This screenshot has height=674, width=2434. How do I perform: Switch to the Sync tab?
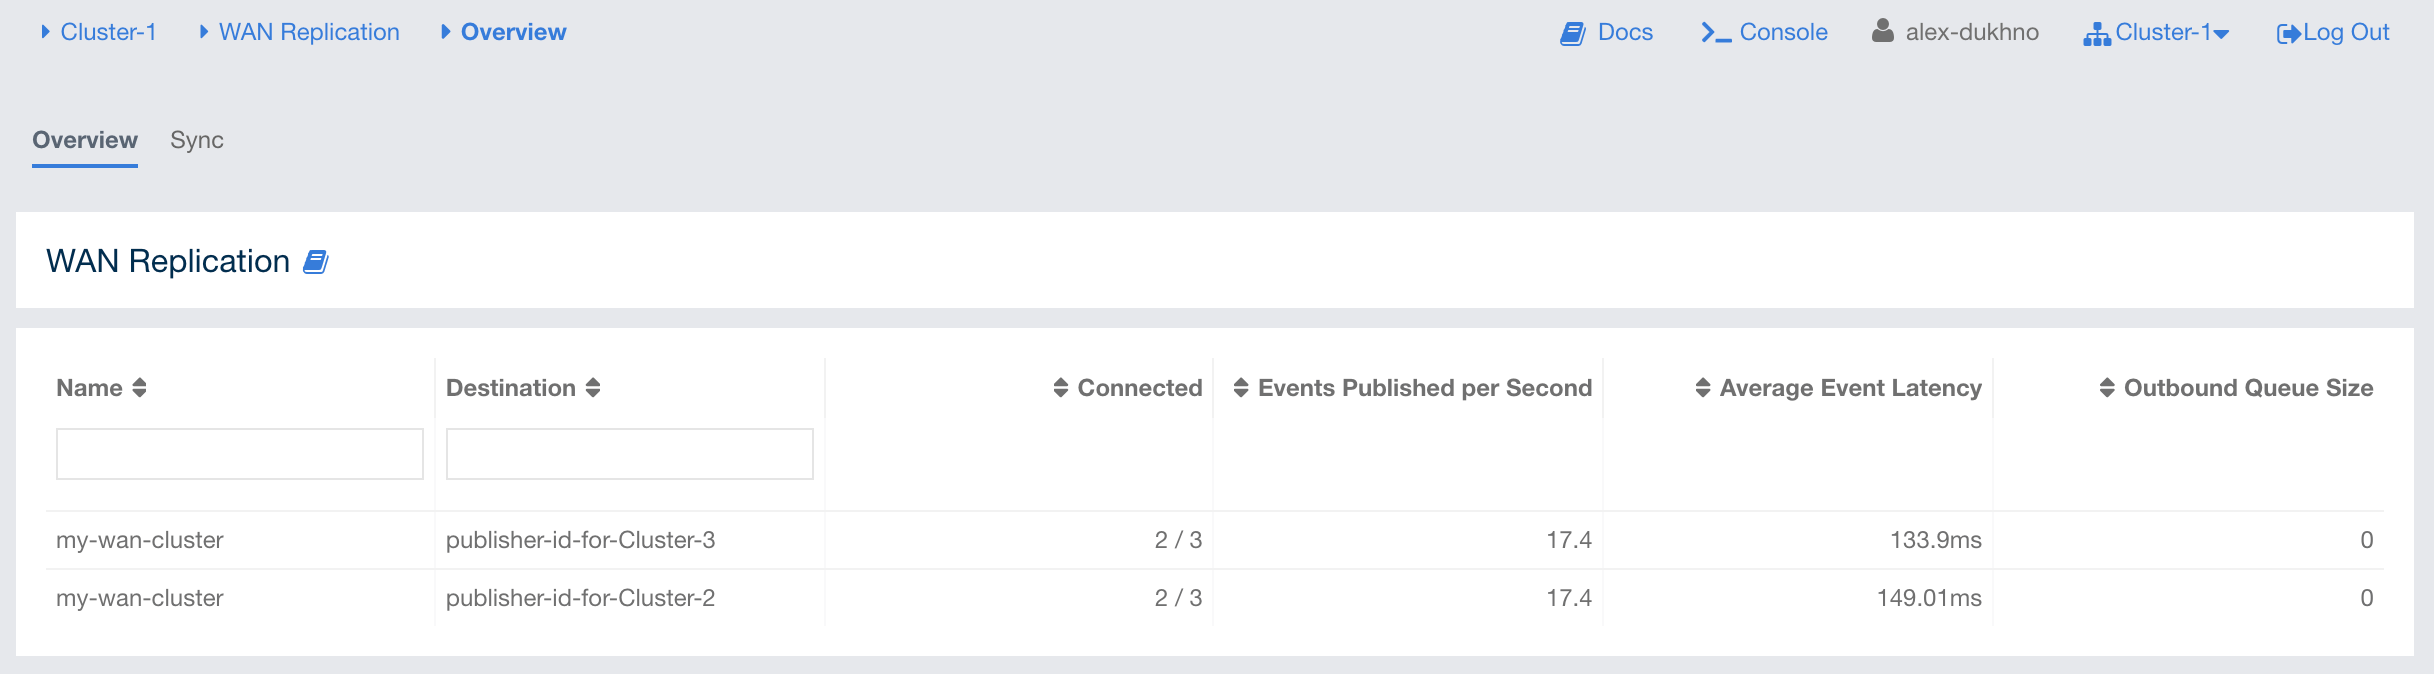click(x=197, y=140)
